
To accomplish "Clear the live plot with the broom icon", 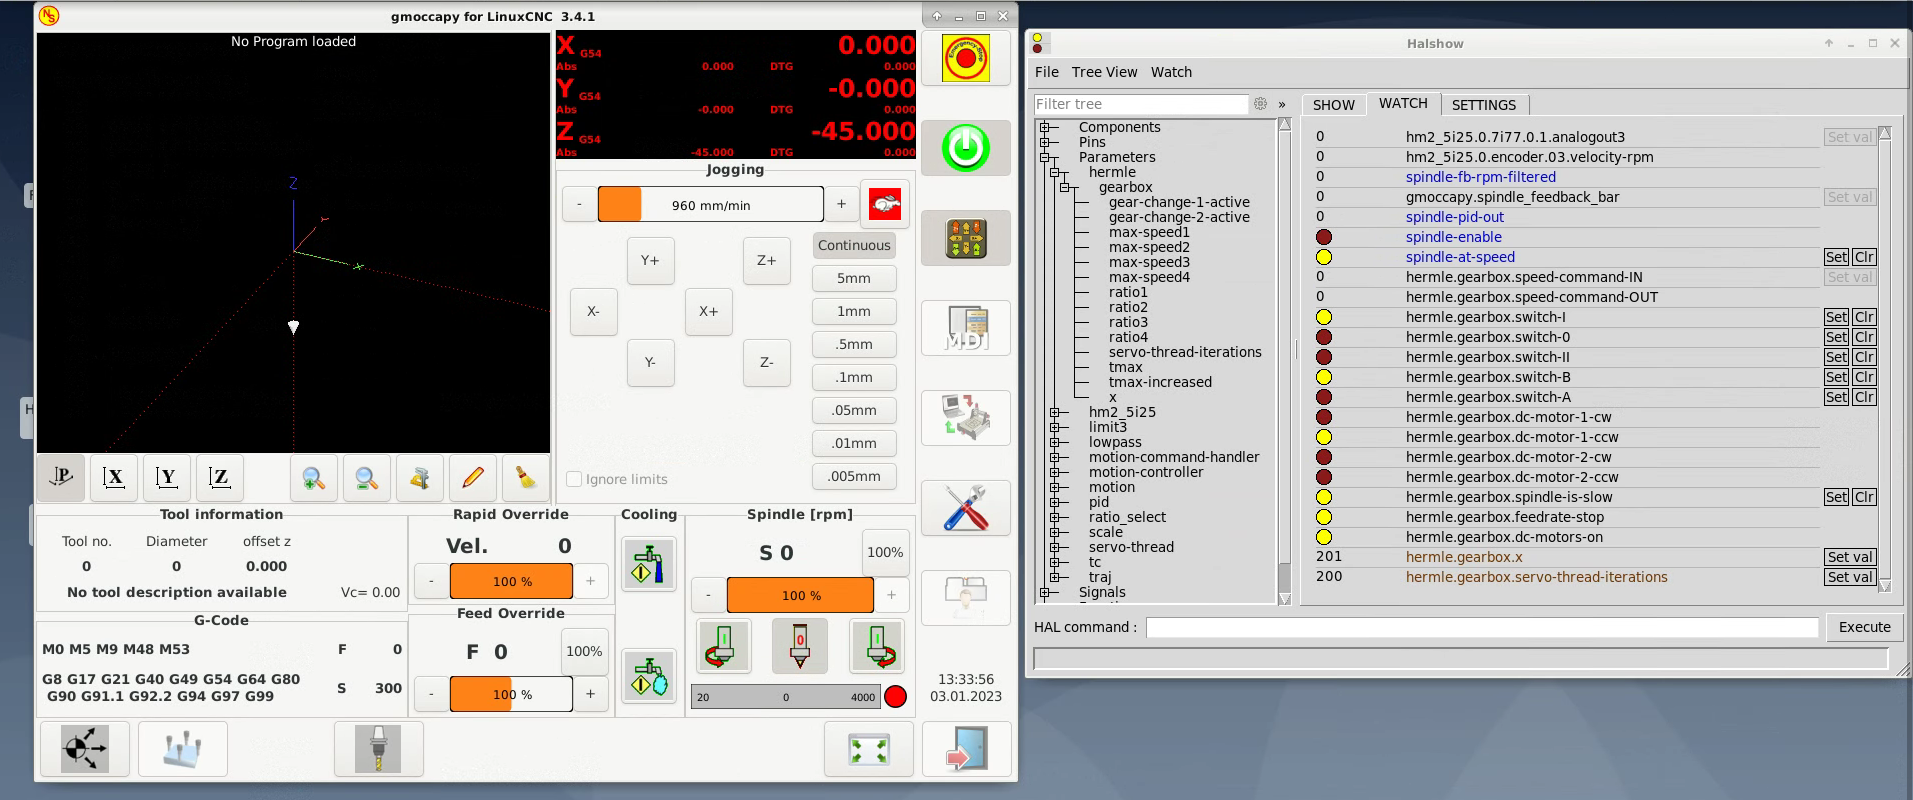I will click(526, 478).
